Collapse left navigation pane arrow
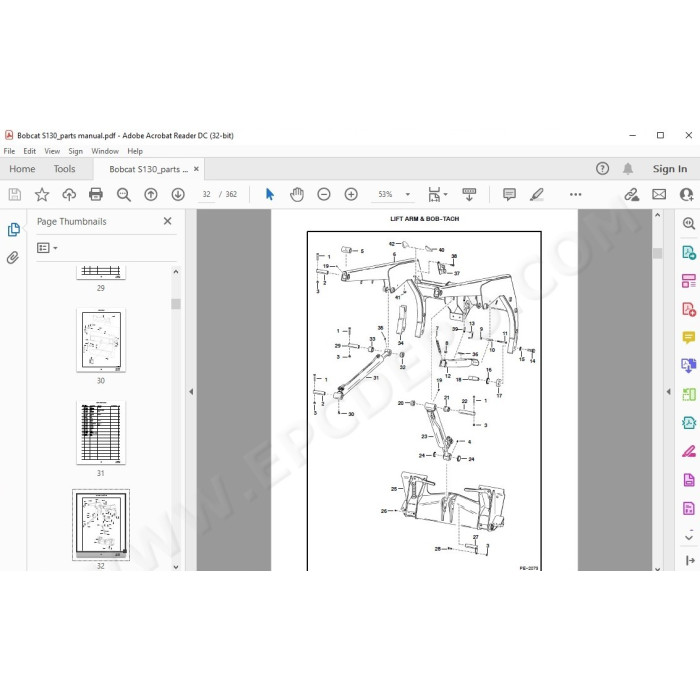 [x=191, y=392]
